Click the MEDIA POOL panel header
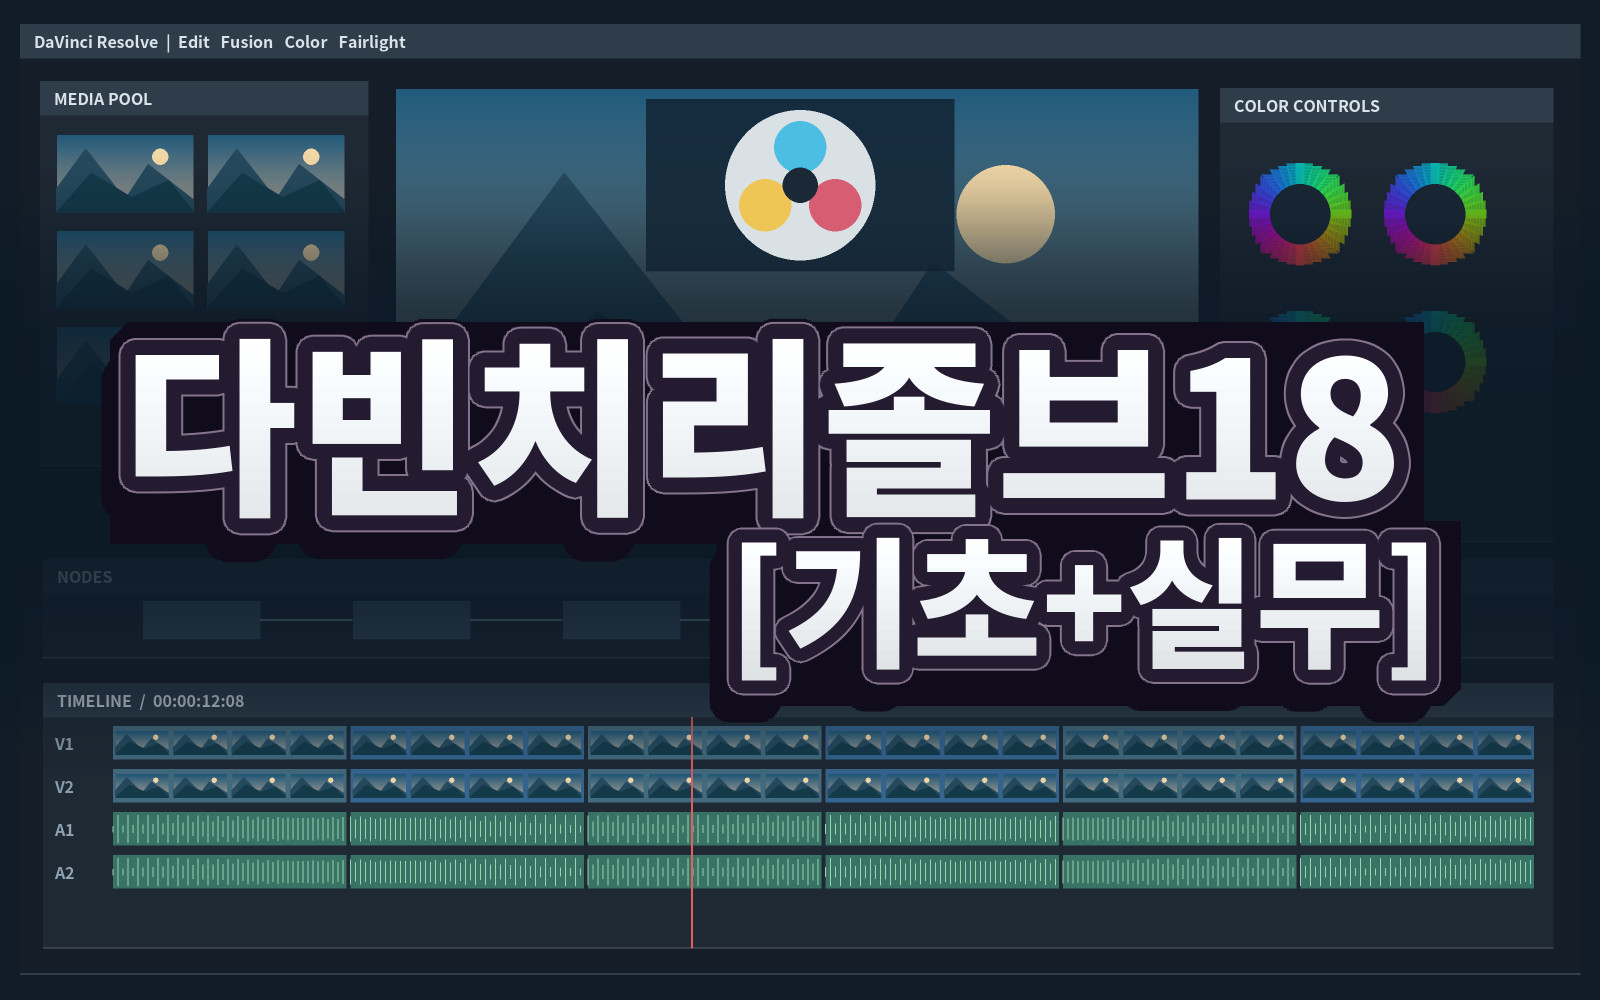The width and height of the screenshot is (1600, 1000). tap(204, 99)
